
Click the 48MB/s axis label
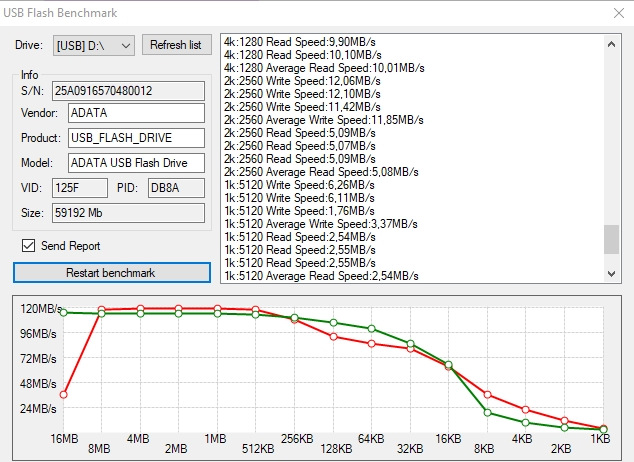click(x=38, y=384)
